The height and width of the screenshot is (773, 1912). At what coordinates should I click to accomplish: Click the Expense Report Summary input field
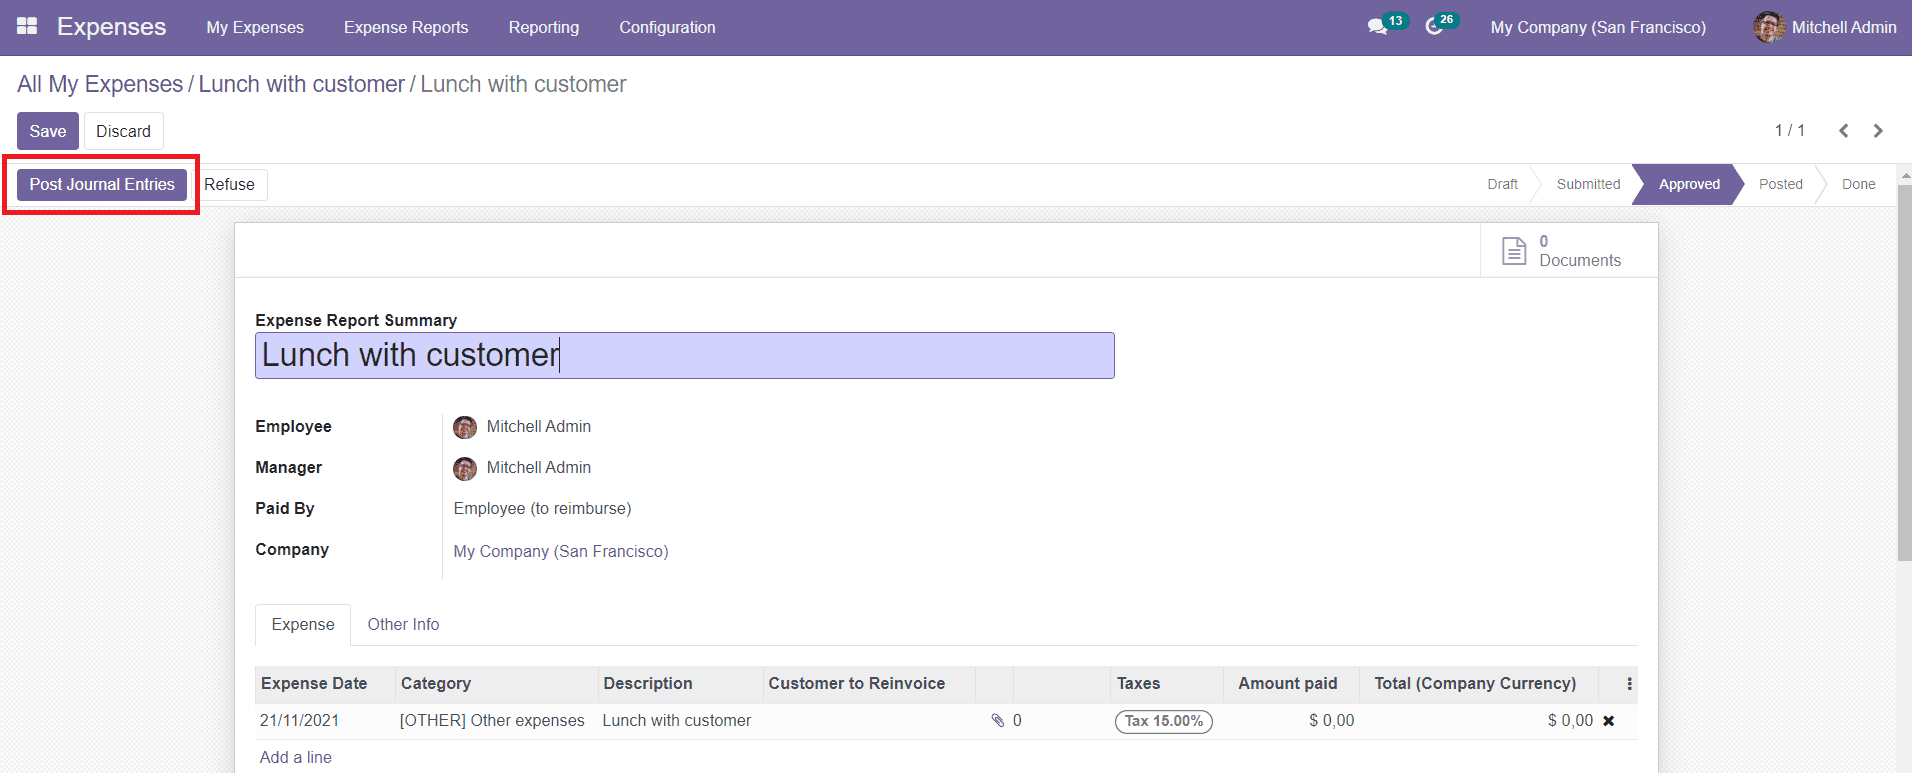684,356
